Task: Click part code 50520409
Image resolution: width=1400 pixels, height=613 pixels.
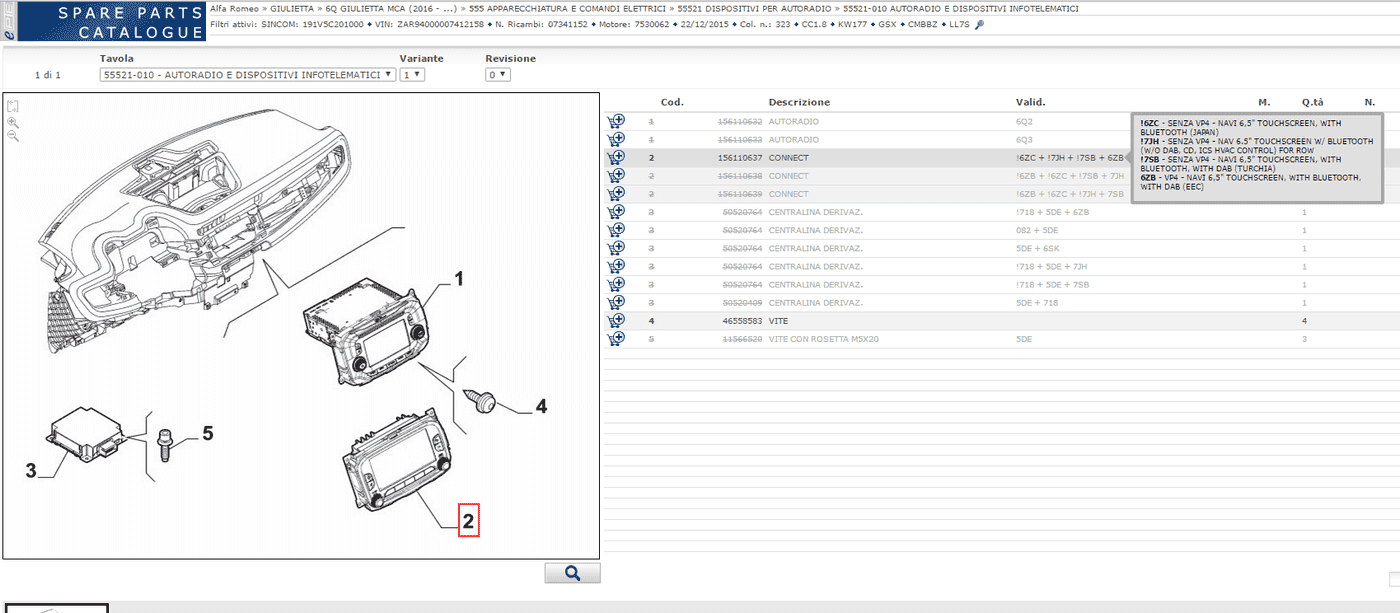Action: [740, 303]
